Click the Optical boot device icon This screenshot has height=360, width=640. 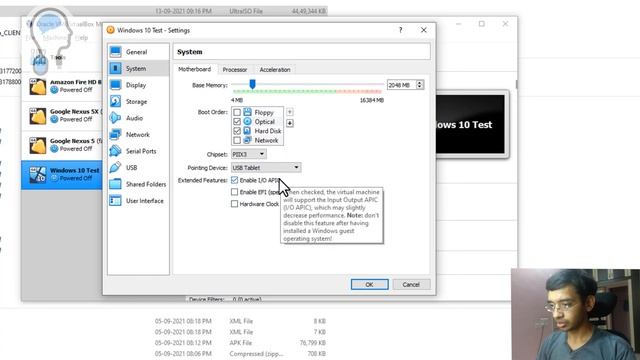point(247,121)
